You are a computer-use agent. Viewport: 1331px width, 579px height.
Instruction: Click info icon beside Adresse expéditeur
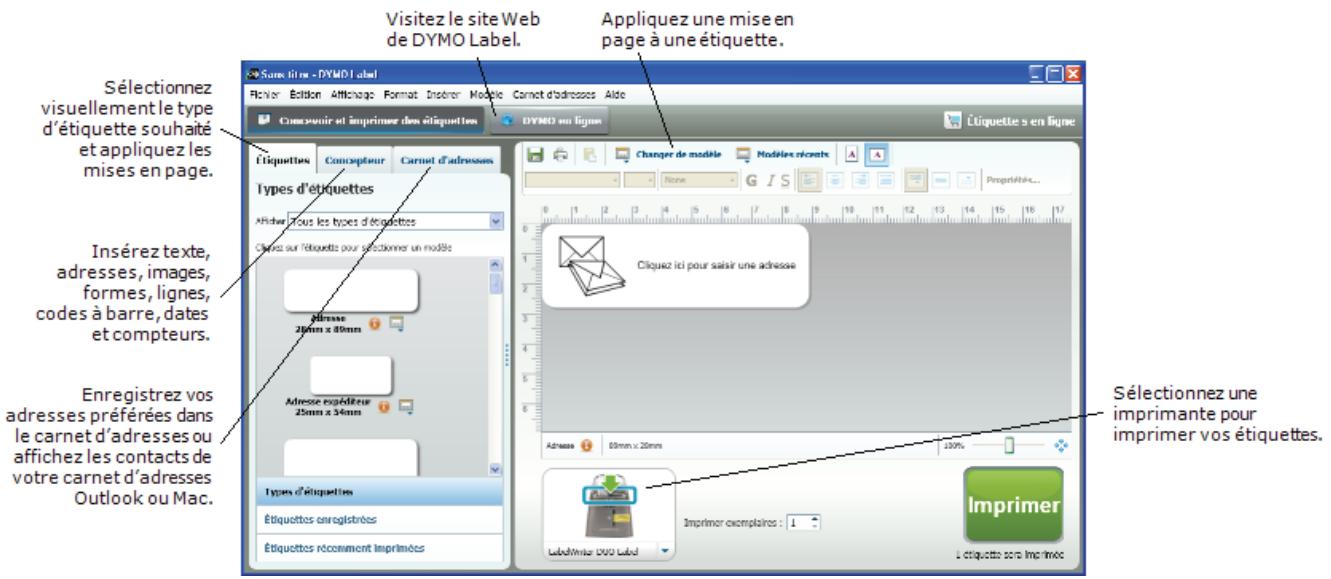[385, 407]
